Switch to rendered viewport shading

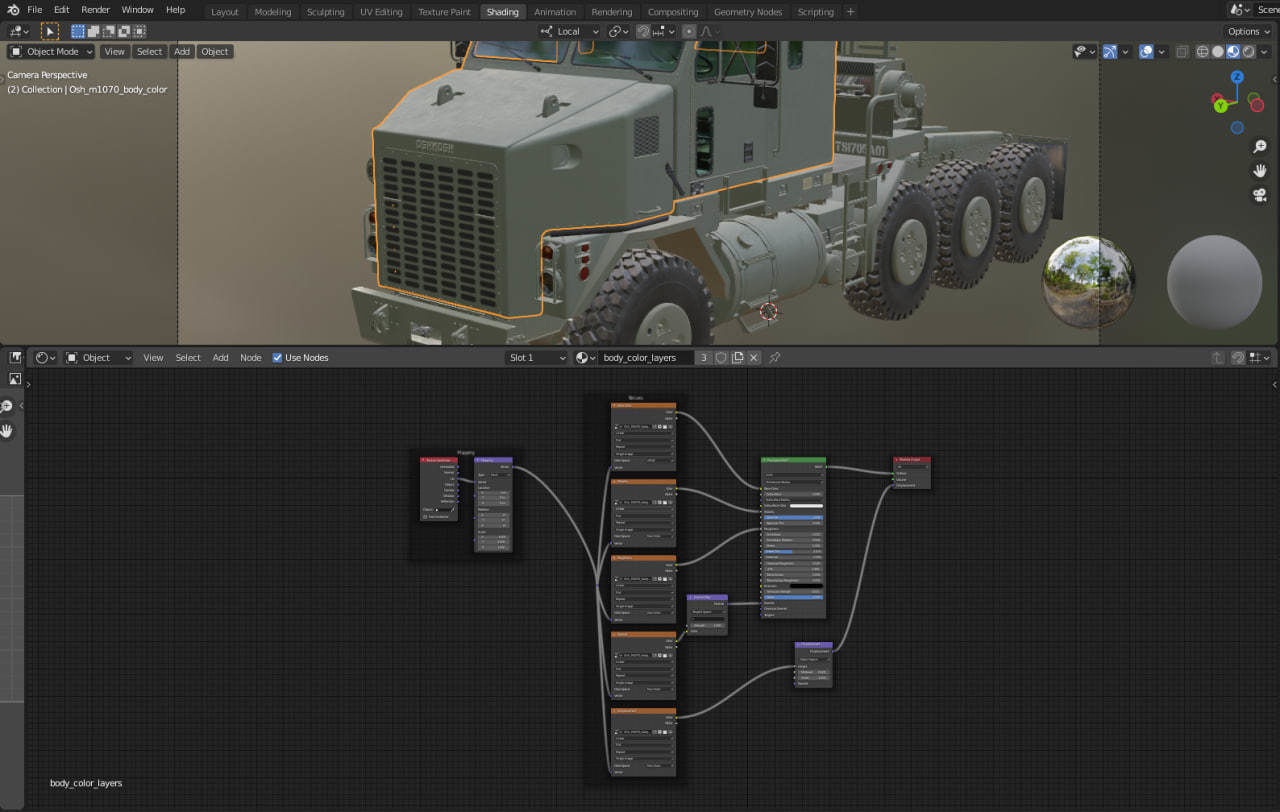pos(1248,51)
